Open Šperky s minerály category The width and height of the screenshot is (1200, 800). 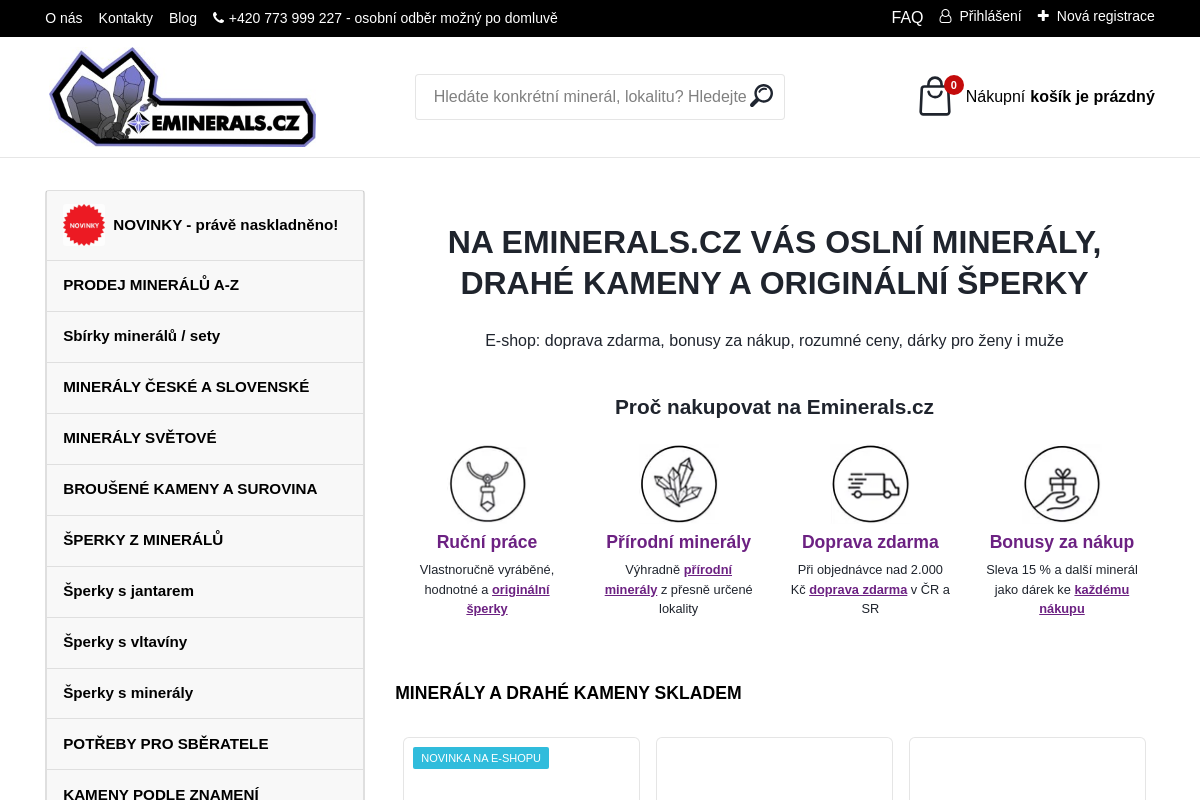(205, 693)
